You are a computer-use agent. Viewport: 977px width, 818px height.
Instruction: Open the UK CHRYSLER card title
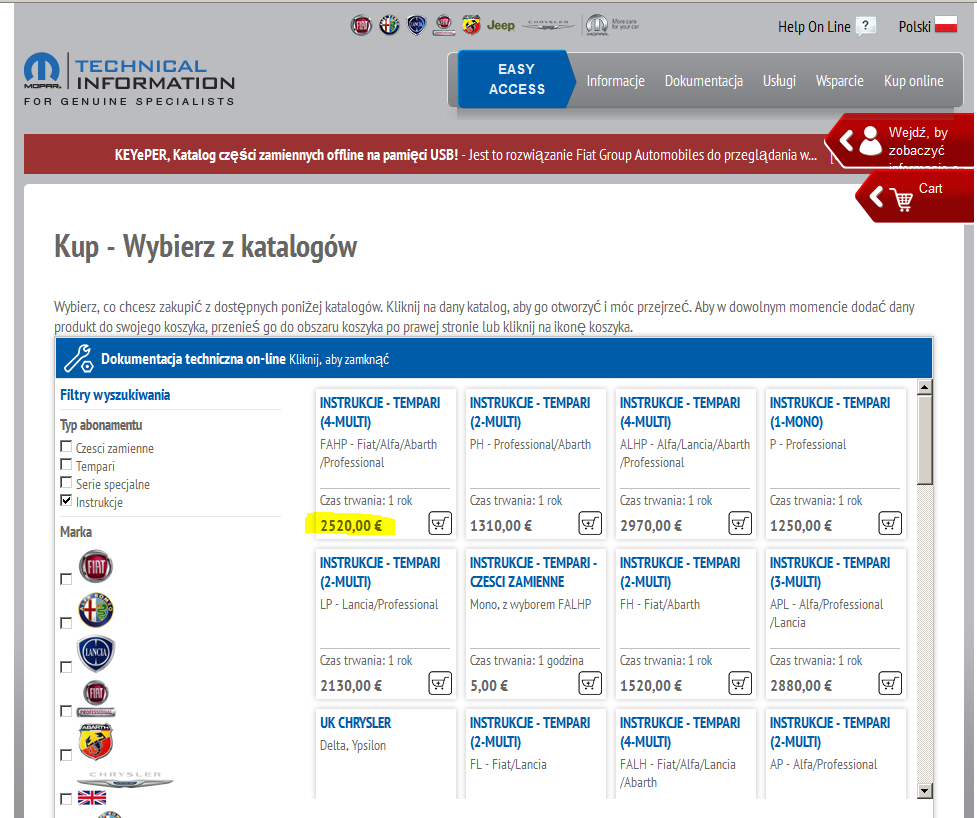pos(355,723)
